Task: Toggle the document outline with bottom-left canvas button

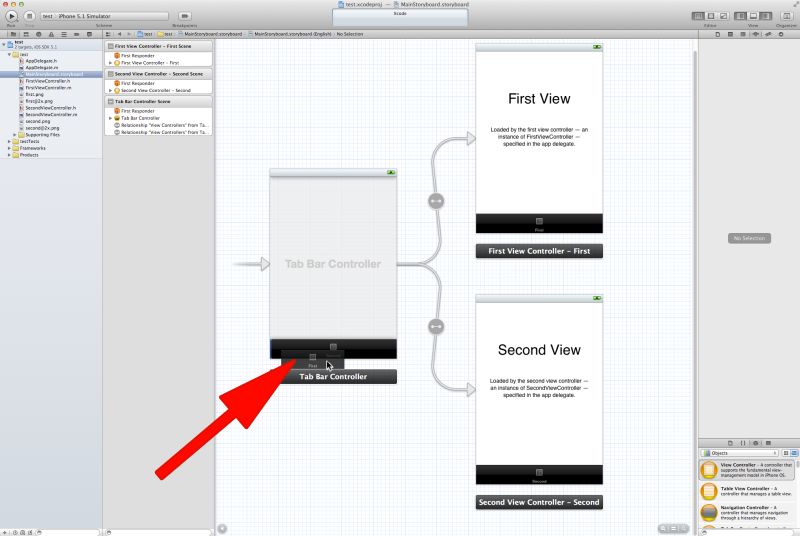Action: [222, 529]
